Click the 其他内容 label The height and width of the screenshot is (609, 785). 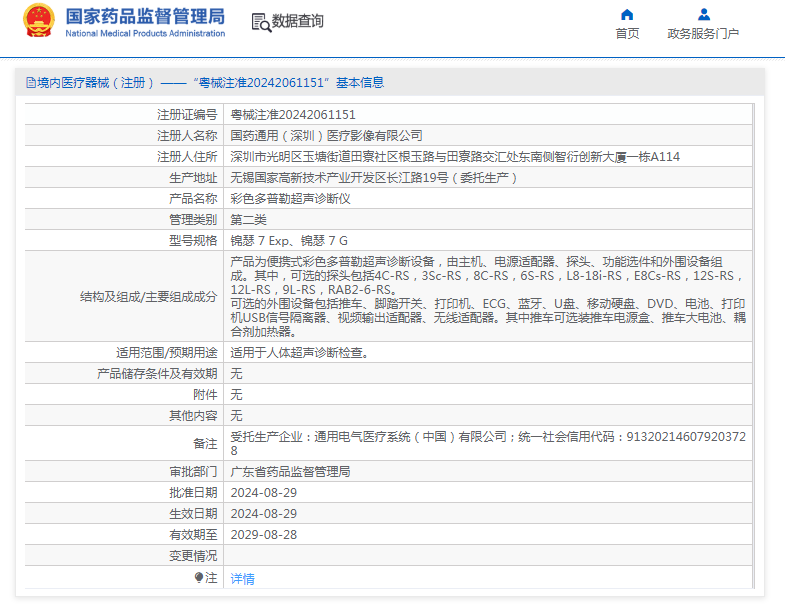pyautogui.click(x=193, y=416)
